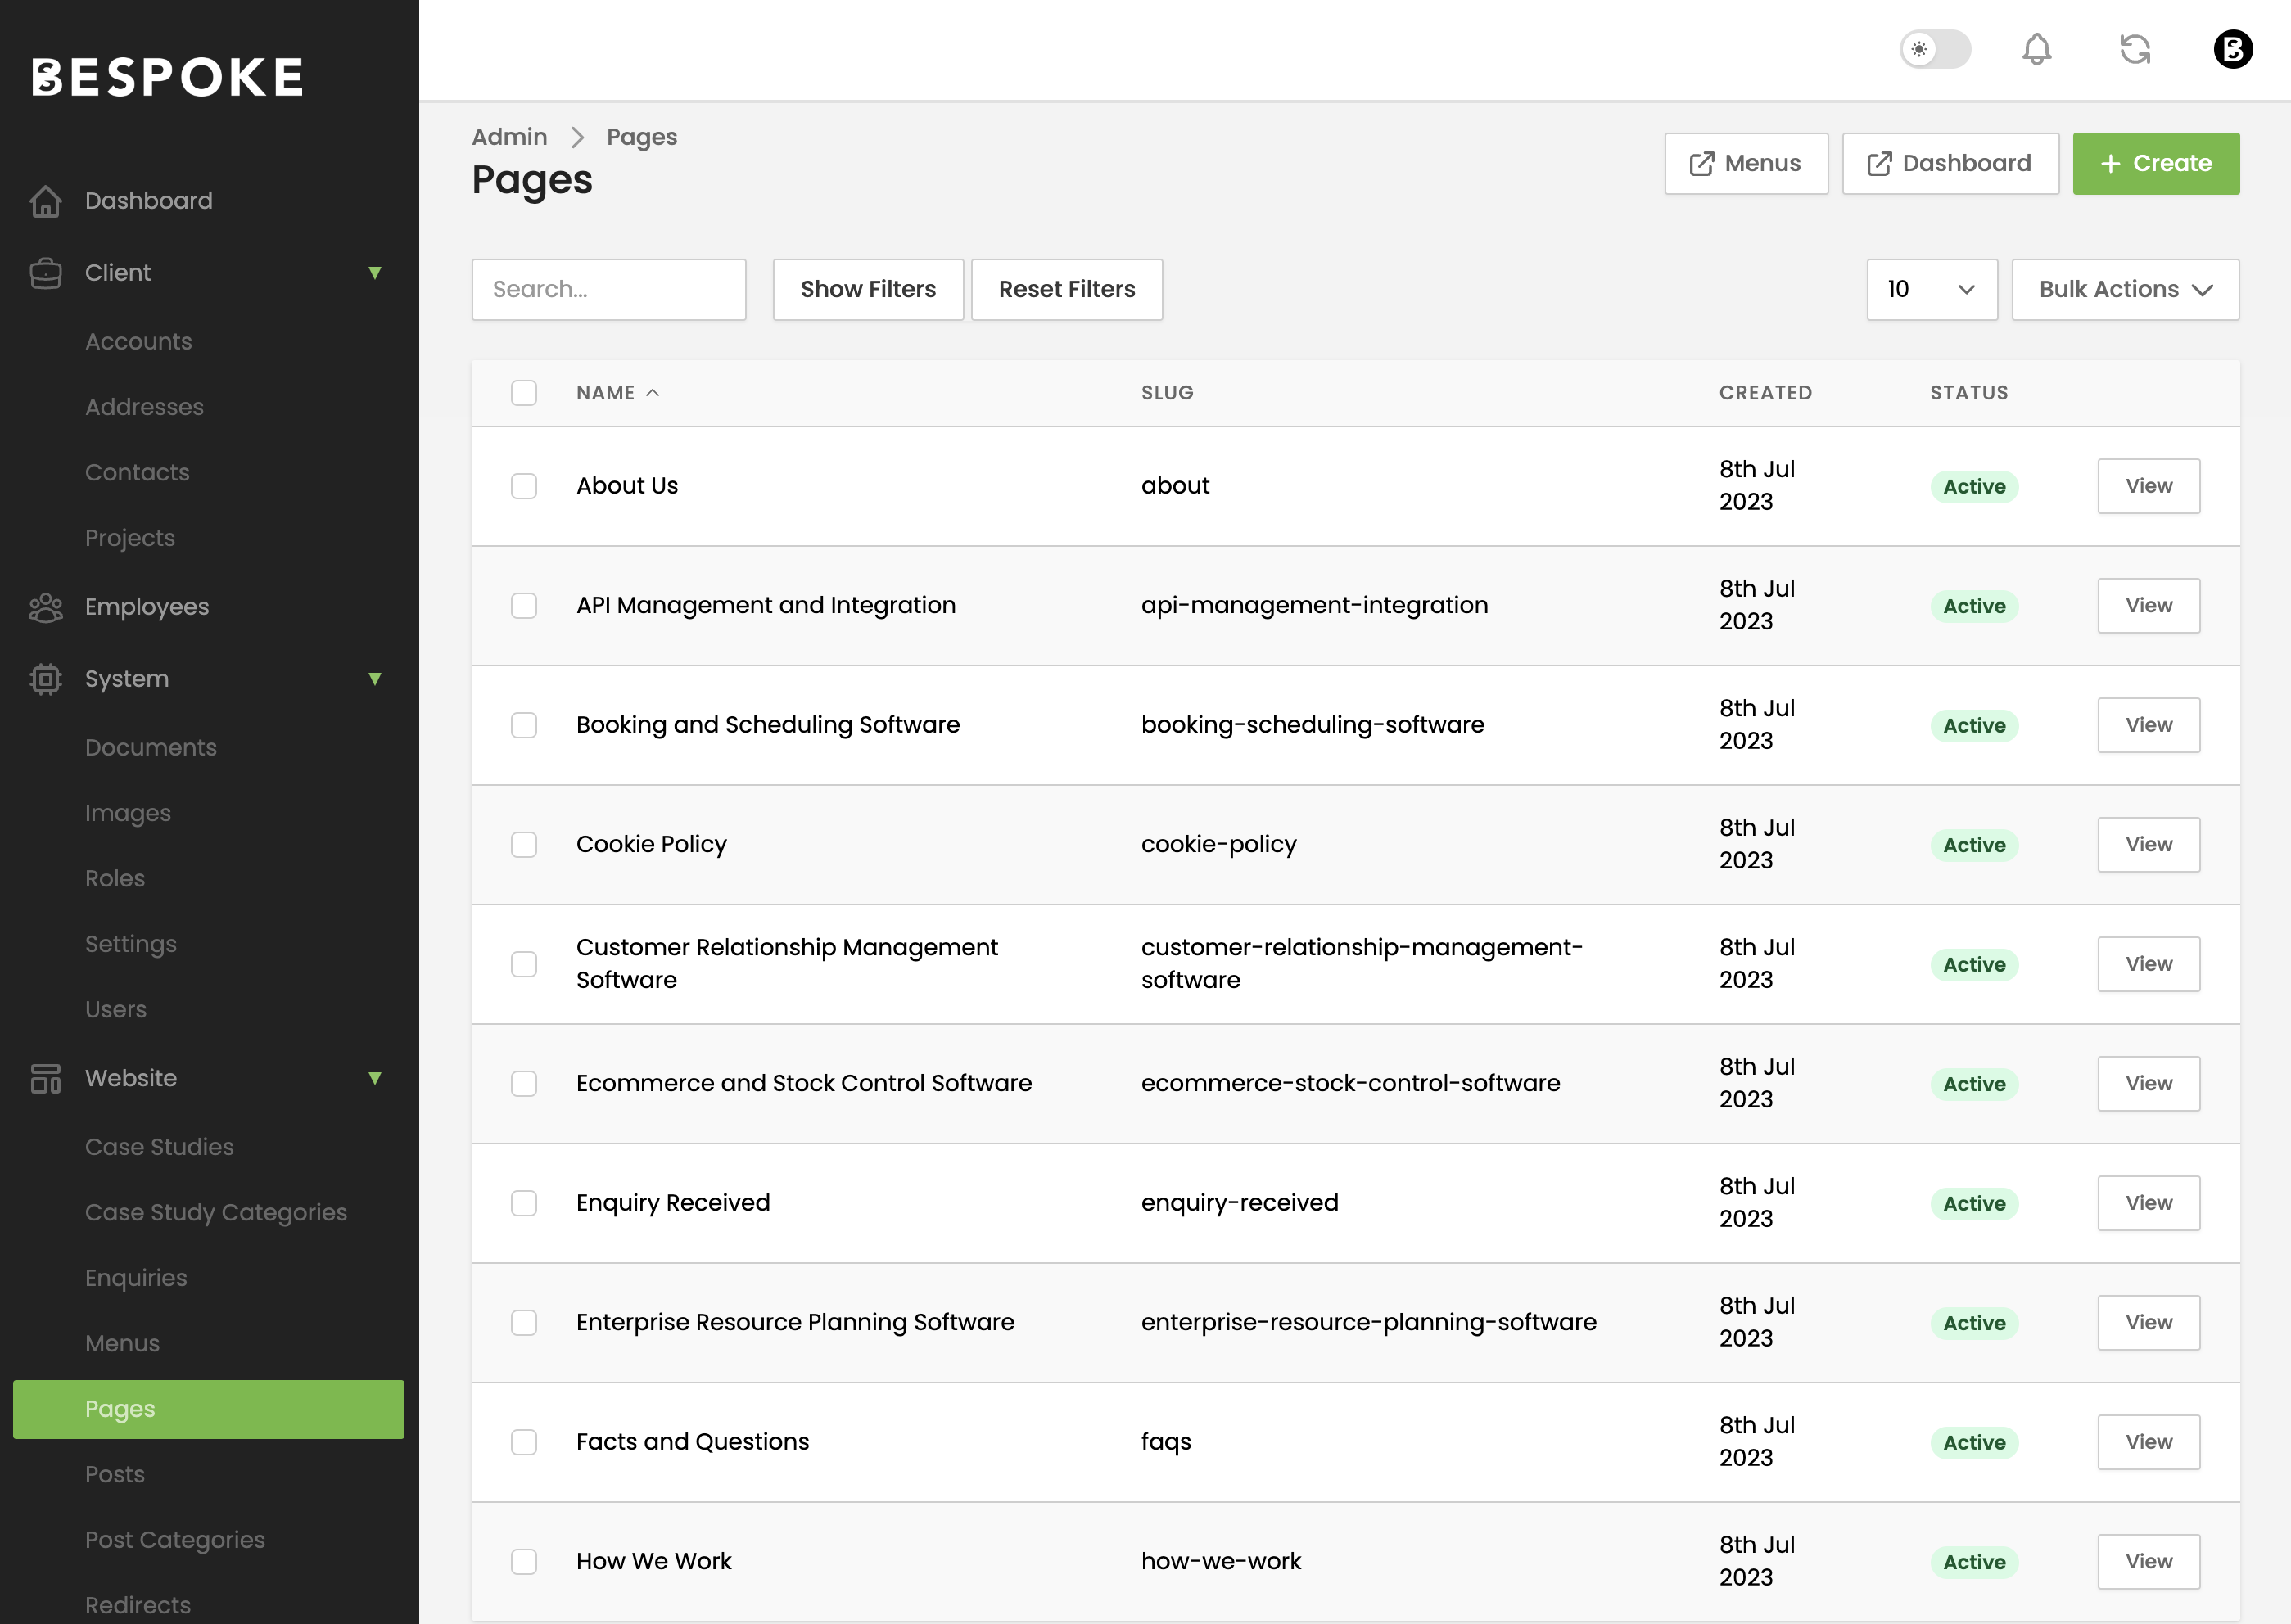This screenshot has width=2291, height=1624.
Task: Select the Customer Relationship Management Software checkbox
Action: pyautogui.click(x=524, y=964)
